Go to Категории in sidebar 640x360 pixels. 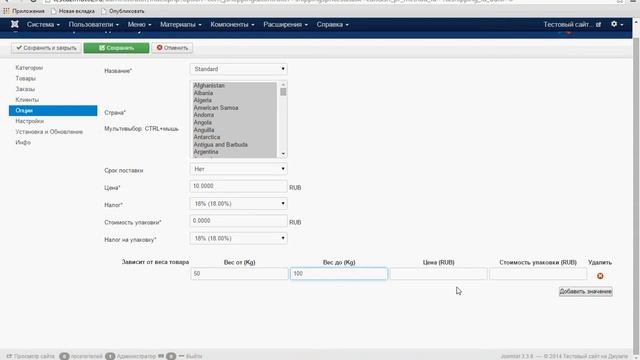(29, 68)
